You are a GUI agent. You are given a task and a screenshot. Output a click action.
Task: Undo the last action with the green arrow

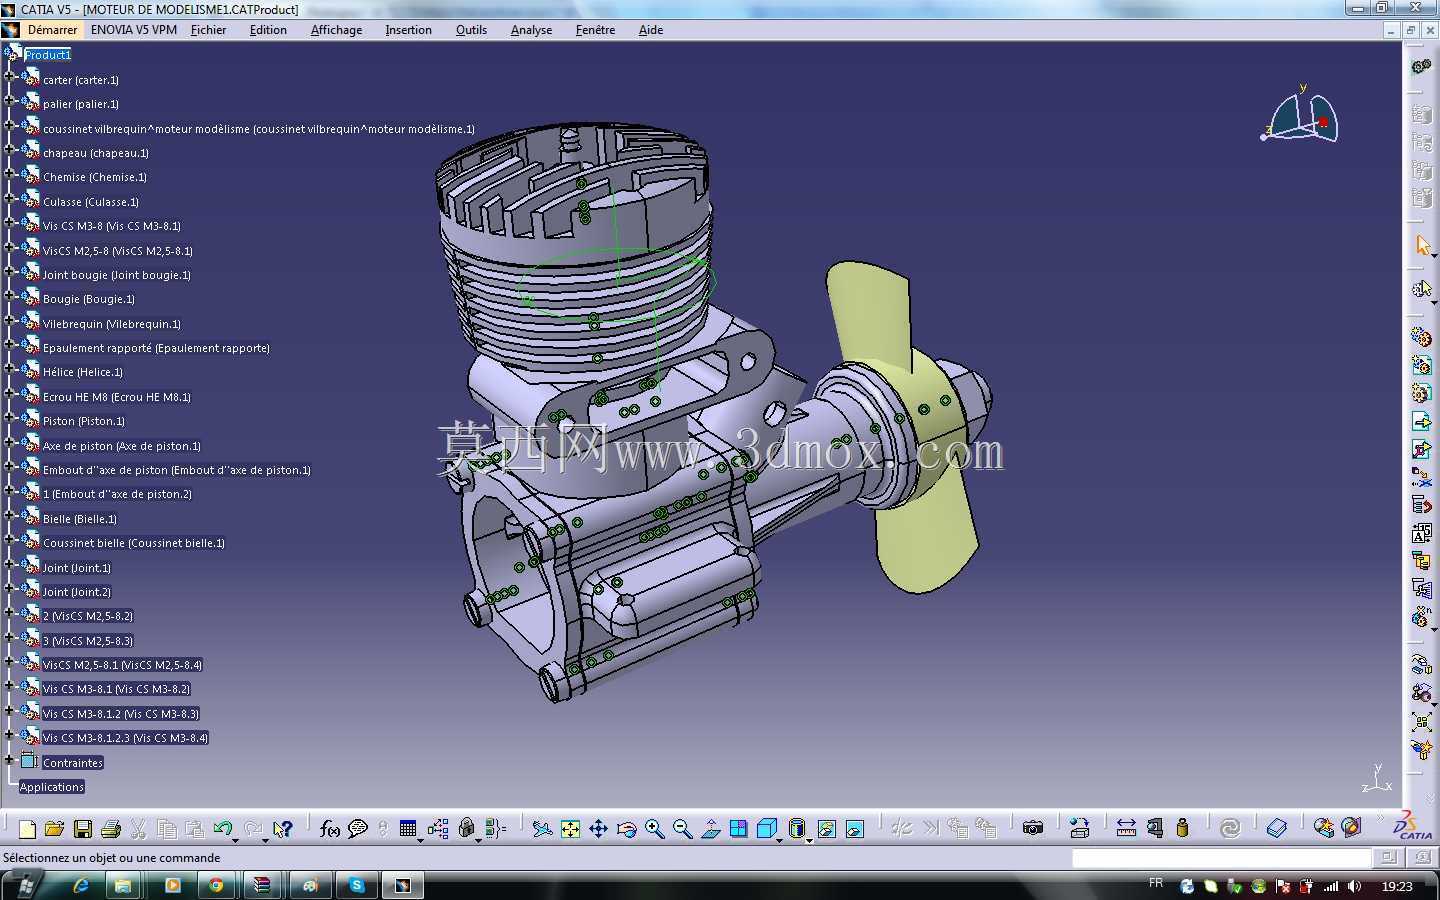coord(223,829)
